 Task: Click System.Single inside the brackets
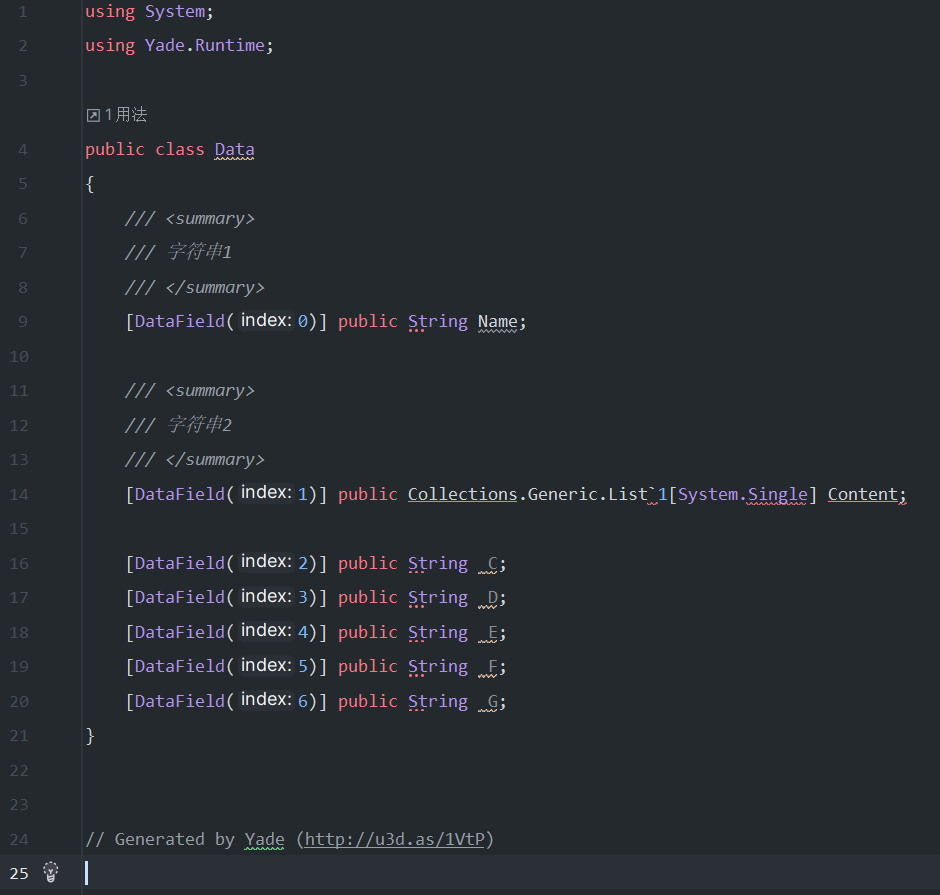(x=742, y=494)
